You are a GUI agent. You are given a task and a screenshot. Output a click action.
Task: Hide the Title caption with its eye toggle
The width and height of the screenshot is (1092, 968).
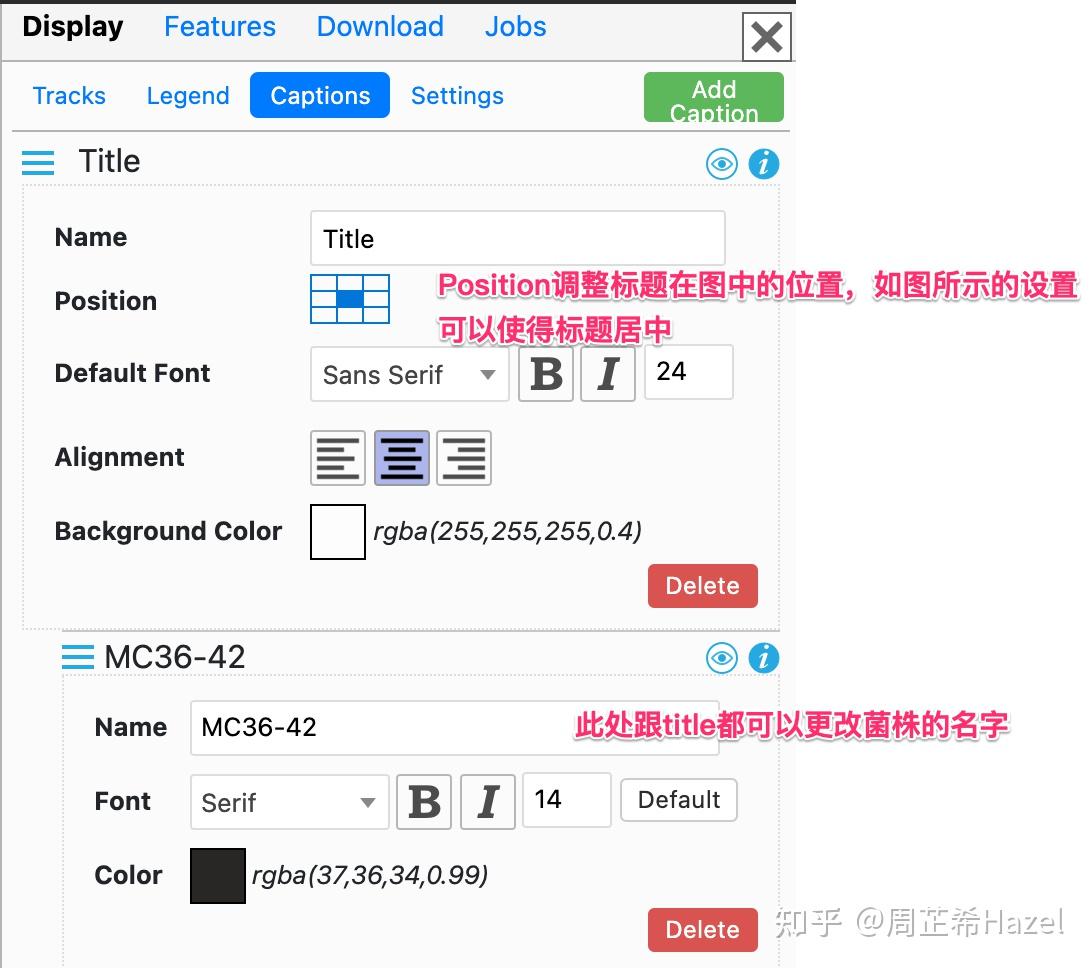[x=721, y=163]
